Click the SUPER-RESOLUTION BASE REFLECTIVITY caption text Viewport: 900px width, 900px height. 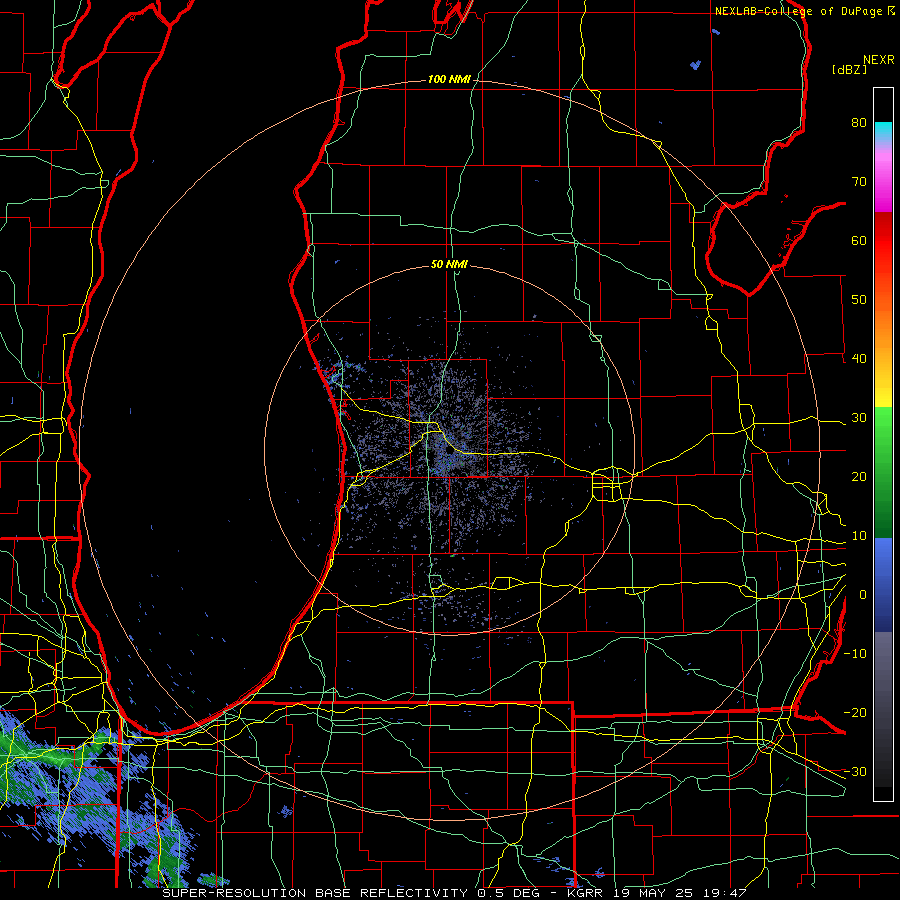click(315, 893)
